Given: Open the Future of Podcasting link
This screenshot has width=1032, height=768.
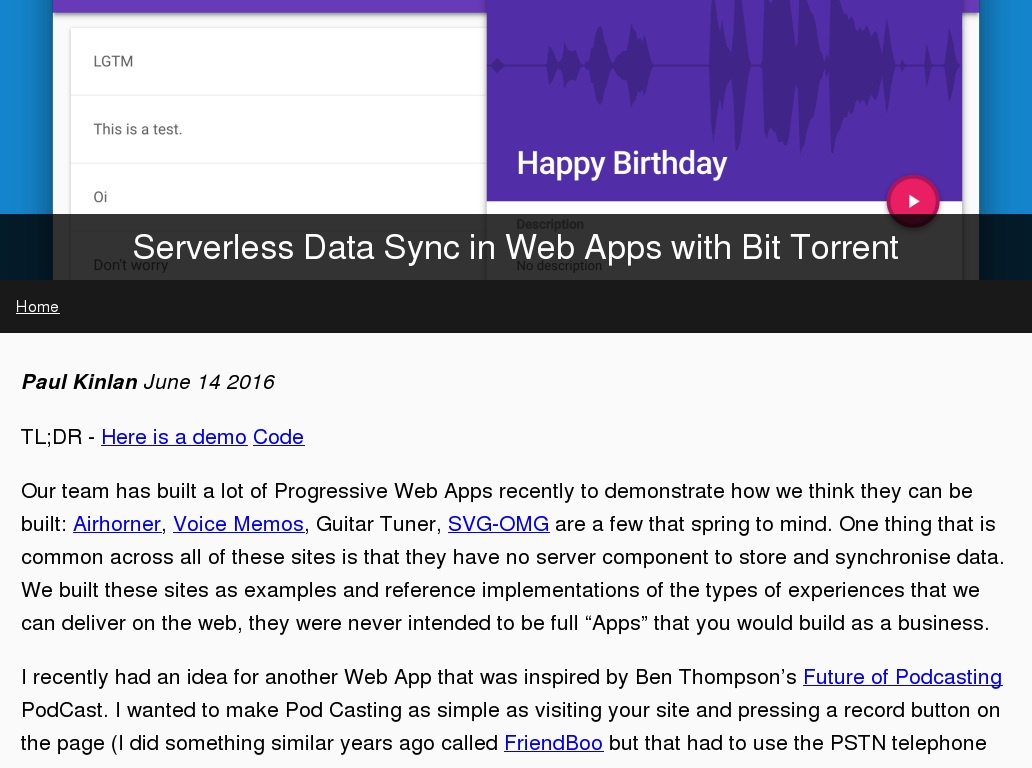Looking at the screenshot, I should (902, 677).
